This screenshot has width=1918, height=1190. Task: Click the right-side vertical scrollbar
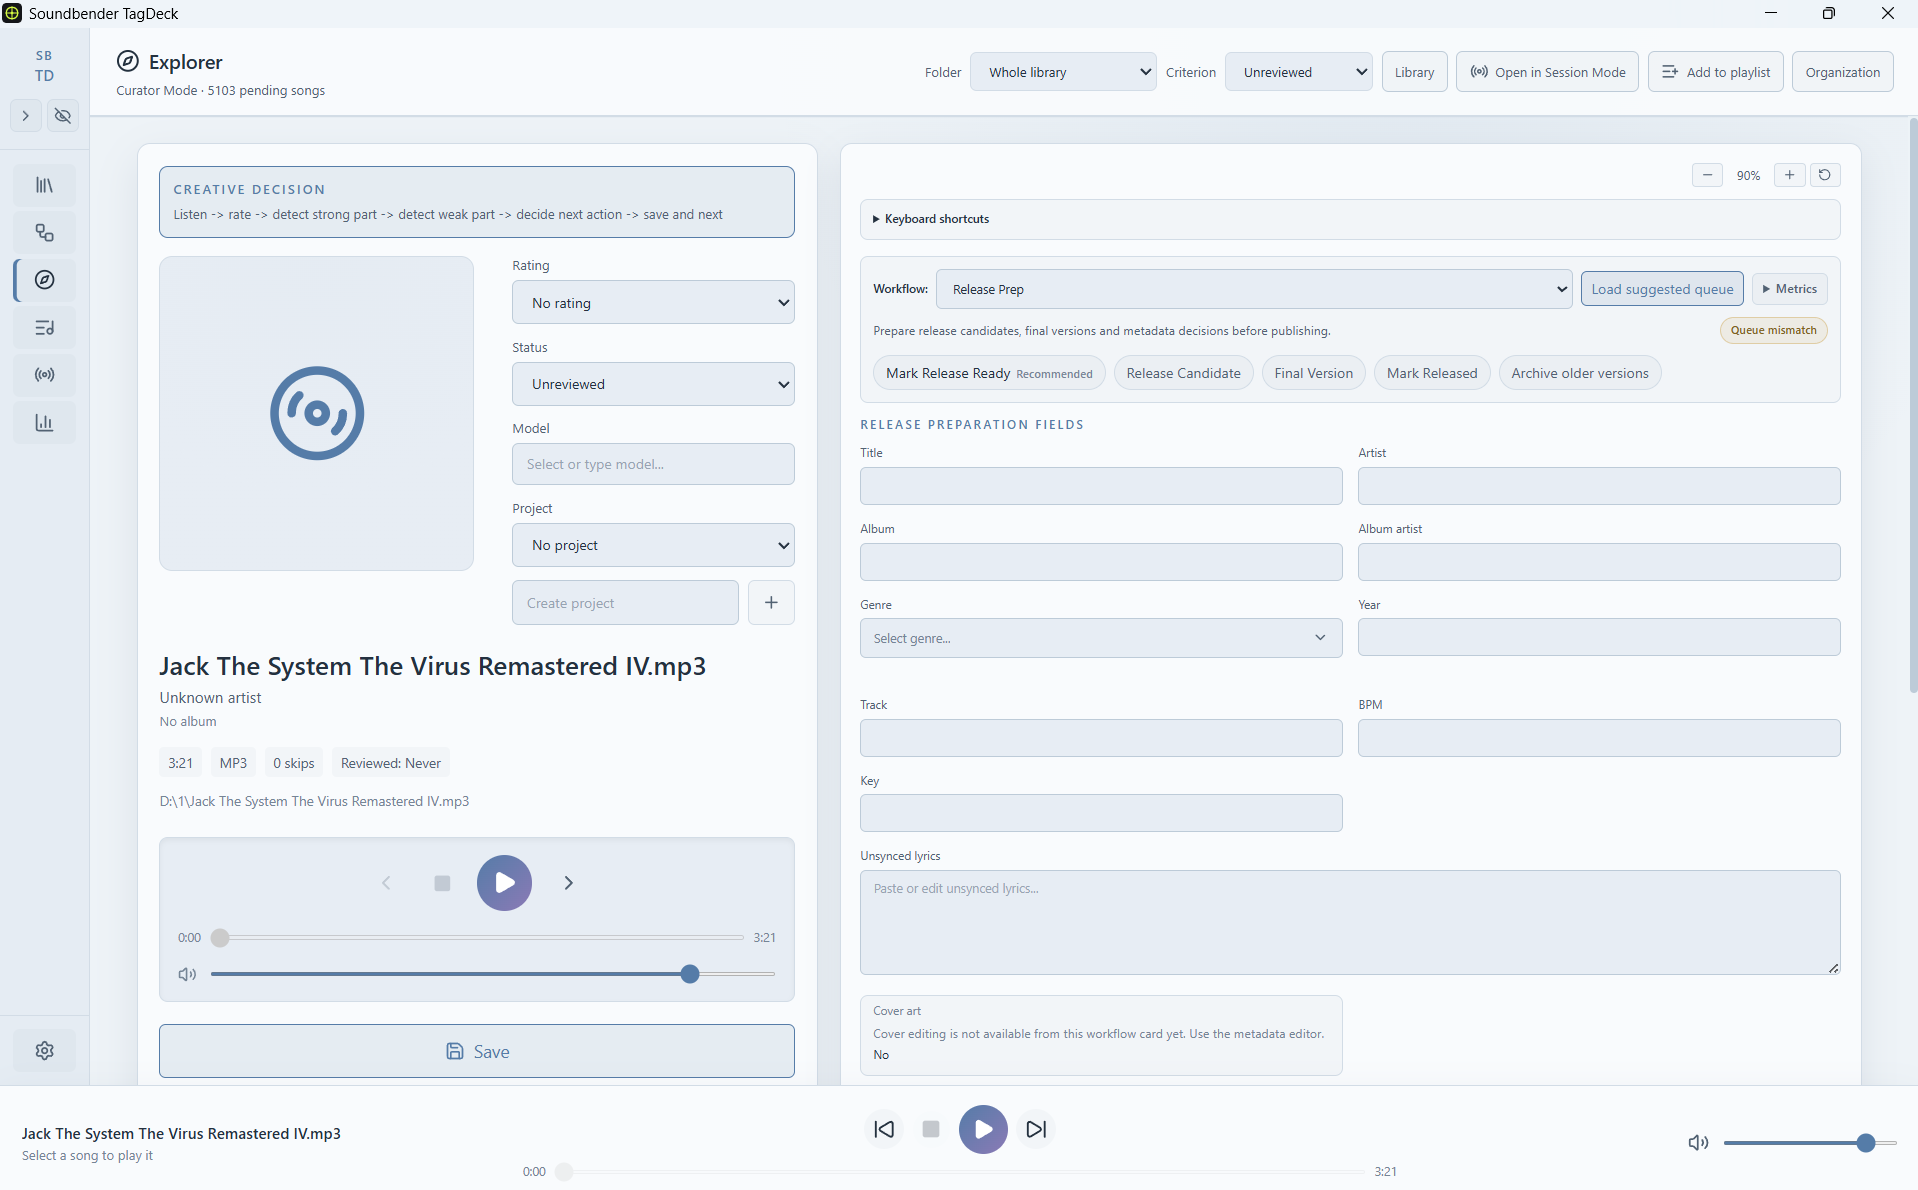(1912, 405)
